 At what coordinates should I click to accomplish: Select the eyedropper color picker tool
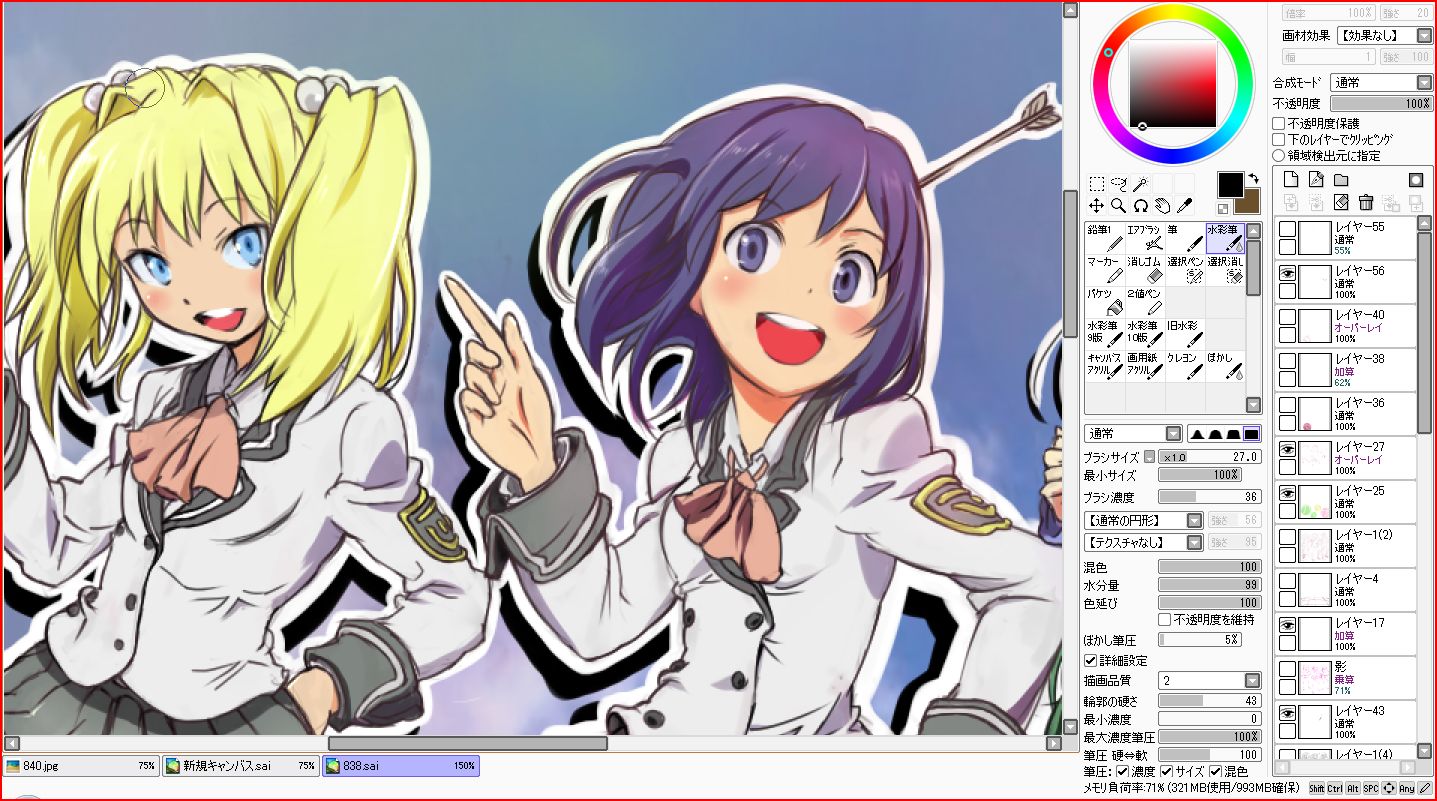pyautogui.click(x=1184, y=205)
